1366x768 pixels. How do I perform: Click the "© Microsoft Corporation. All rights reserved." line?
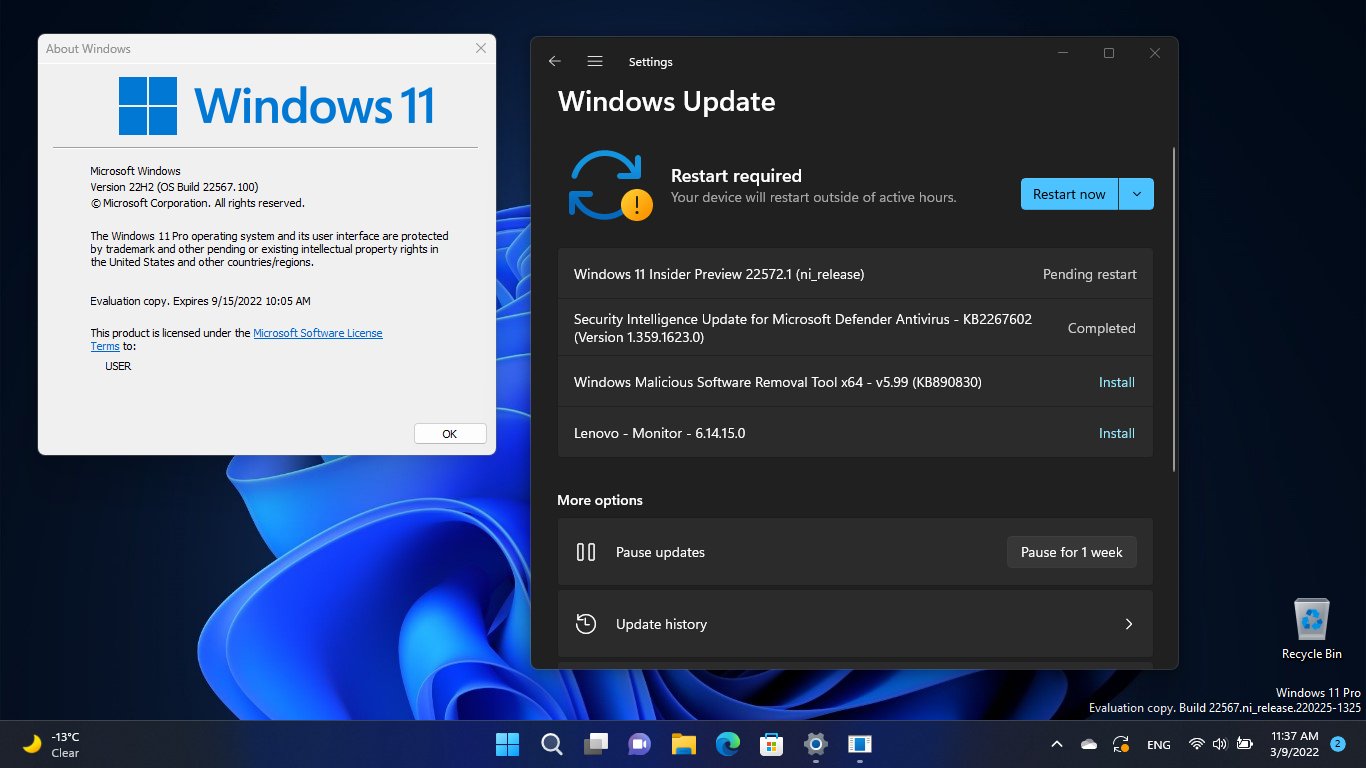click(x=197, y=203)
